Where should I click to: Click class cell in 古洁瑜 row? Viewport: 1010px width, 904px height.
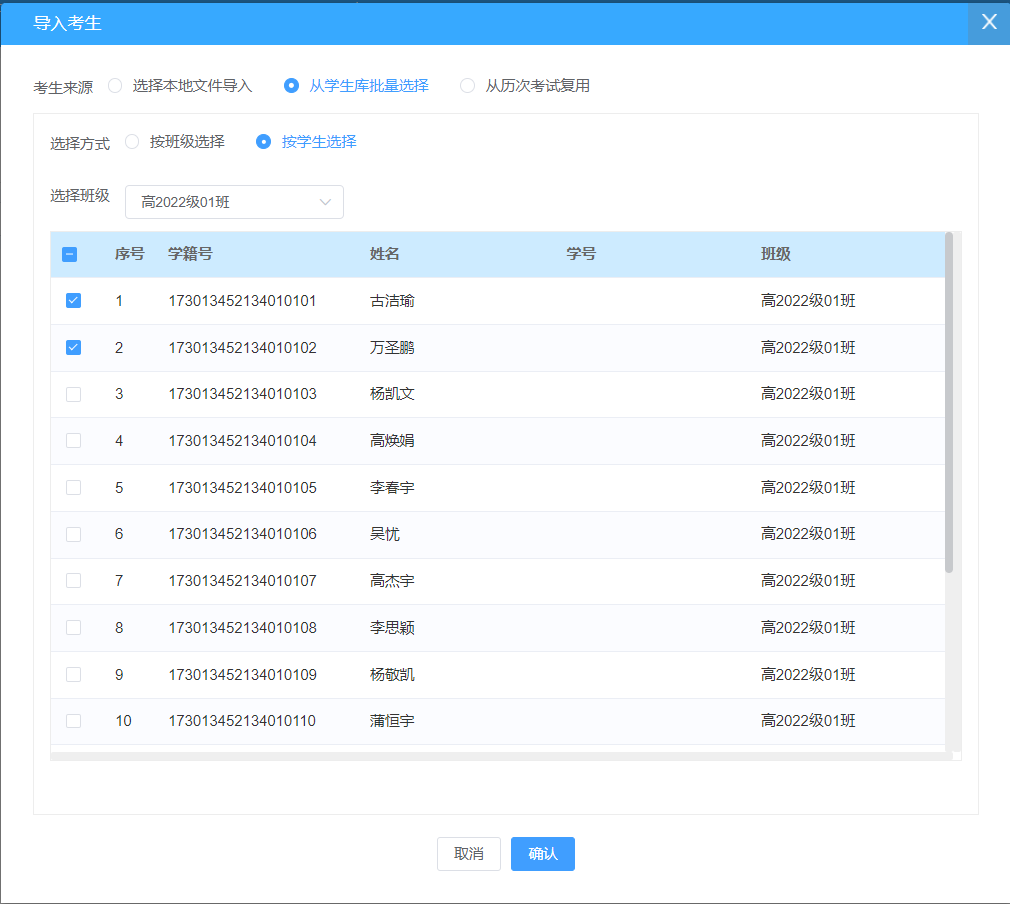[x=808, y=301]
